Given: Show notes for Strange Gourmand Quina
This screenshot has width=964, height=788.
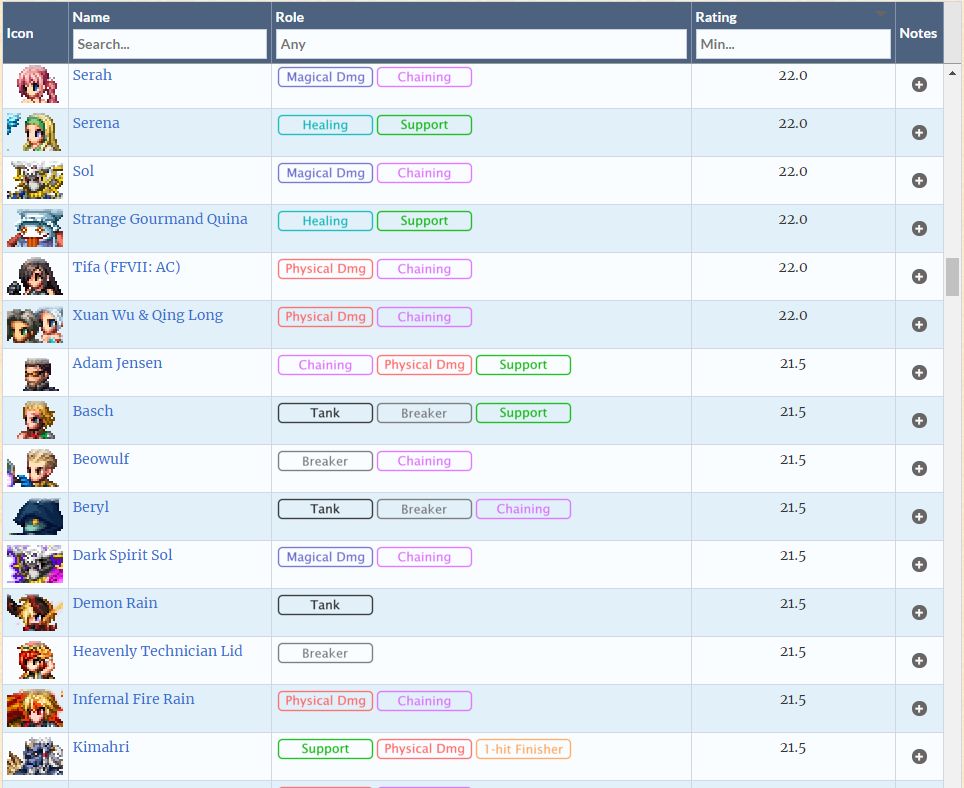Looking at the screenshot, I should pyautogui.click(x=919, y=229).
